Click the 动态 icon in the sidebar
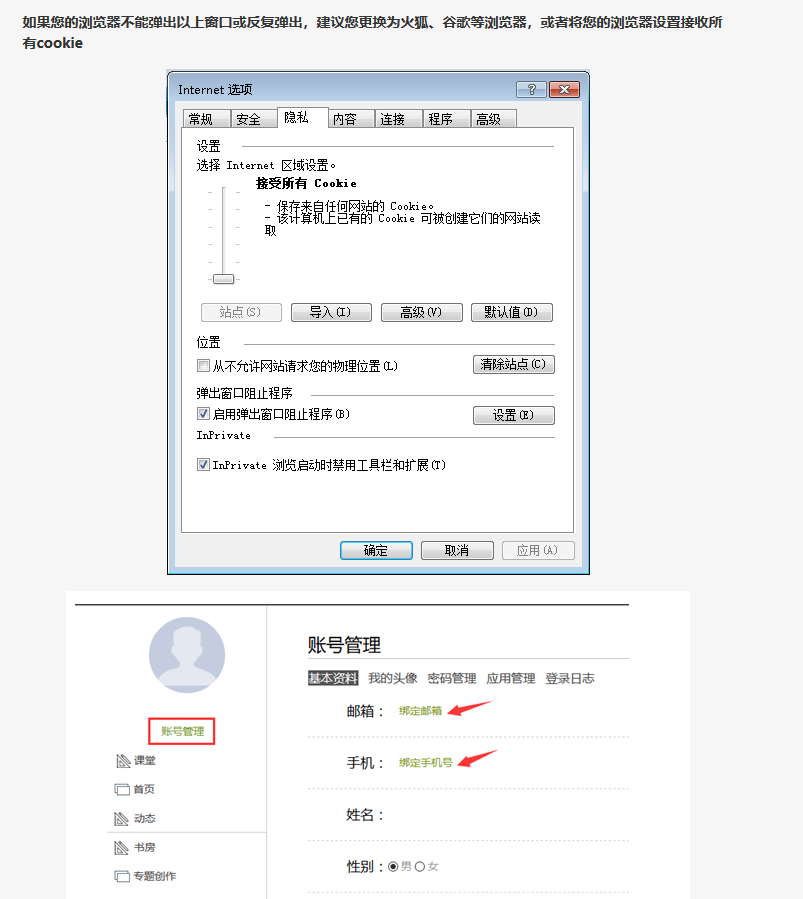Screen dimensions: 803x899 (122, 819)
